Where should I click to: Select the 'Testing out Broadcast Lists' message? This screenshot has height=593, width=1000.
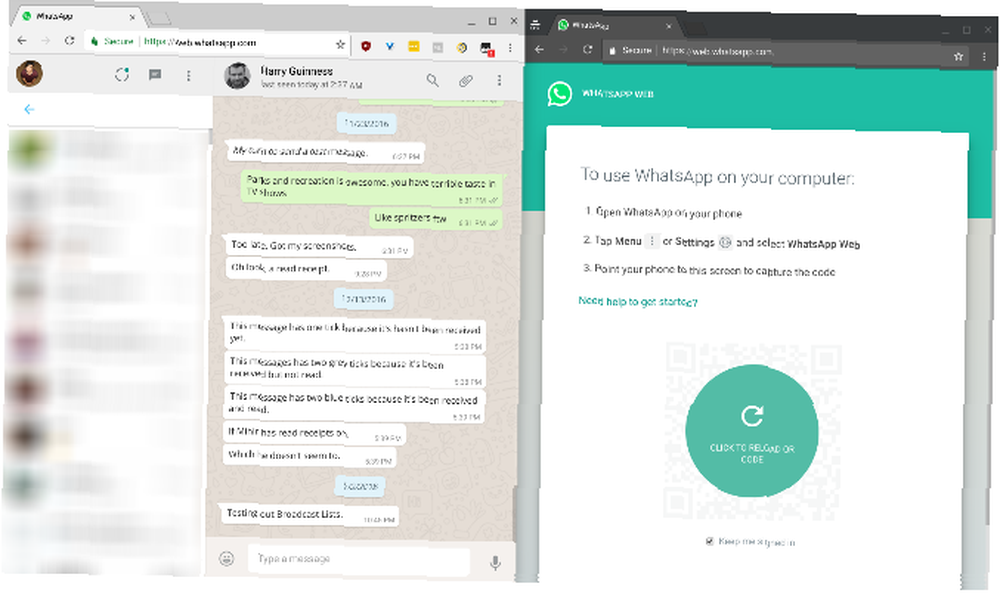coord(309,514)
